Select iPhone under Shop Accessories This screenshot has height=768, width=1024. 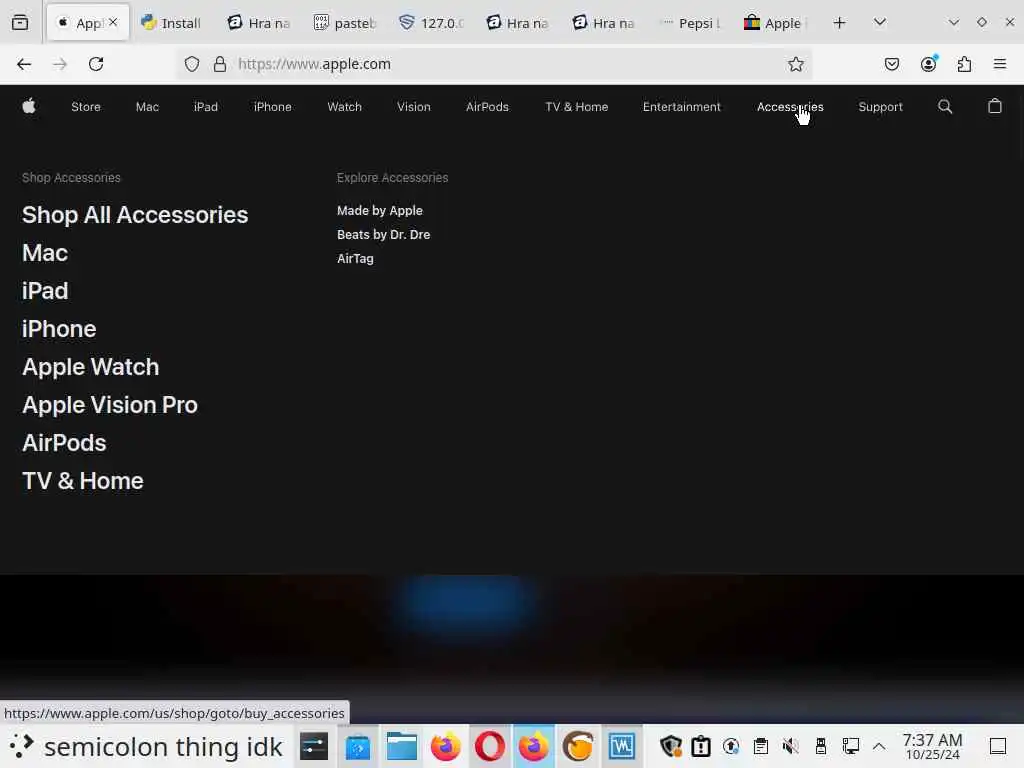(x=59, y=329)
